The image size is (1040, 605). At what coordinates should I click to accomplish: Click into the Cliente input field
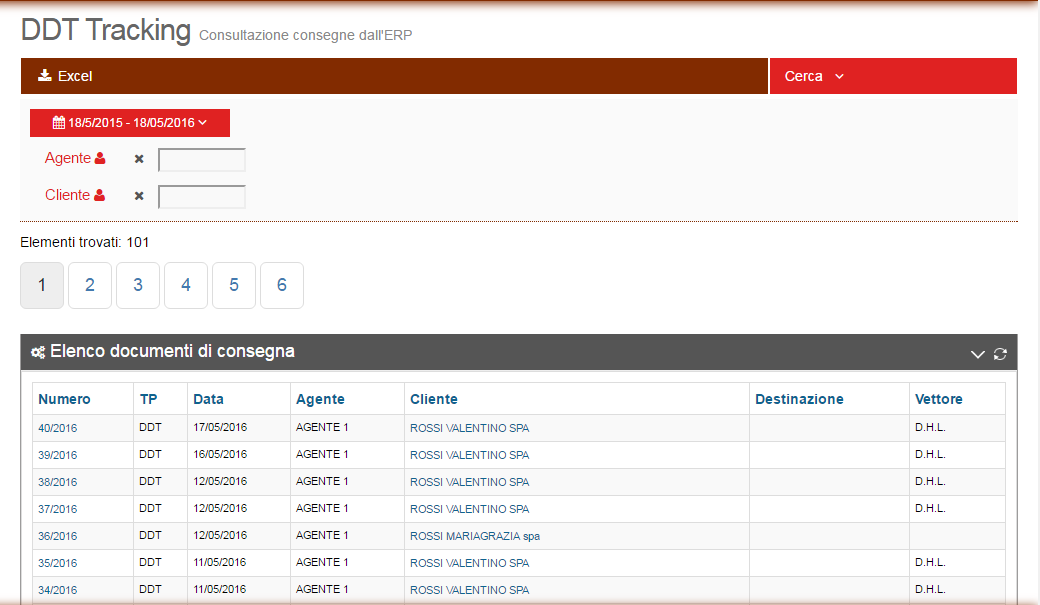click(202, 197)
